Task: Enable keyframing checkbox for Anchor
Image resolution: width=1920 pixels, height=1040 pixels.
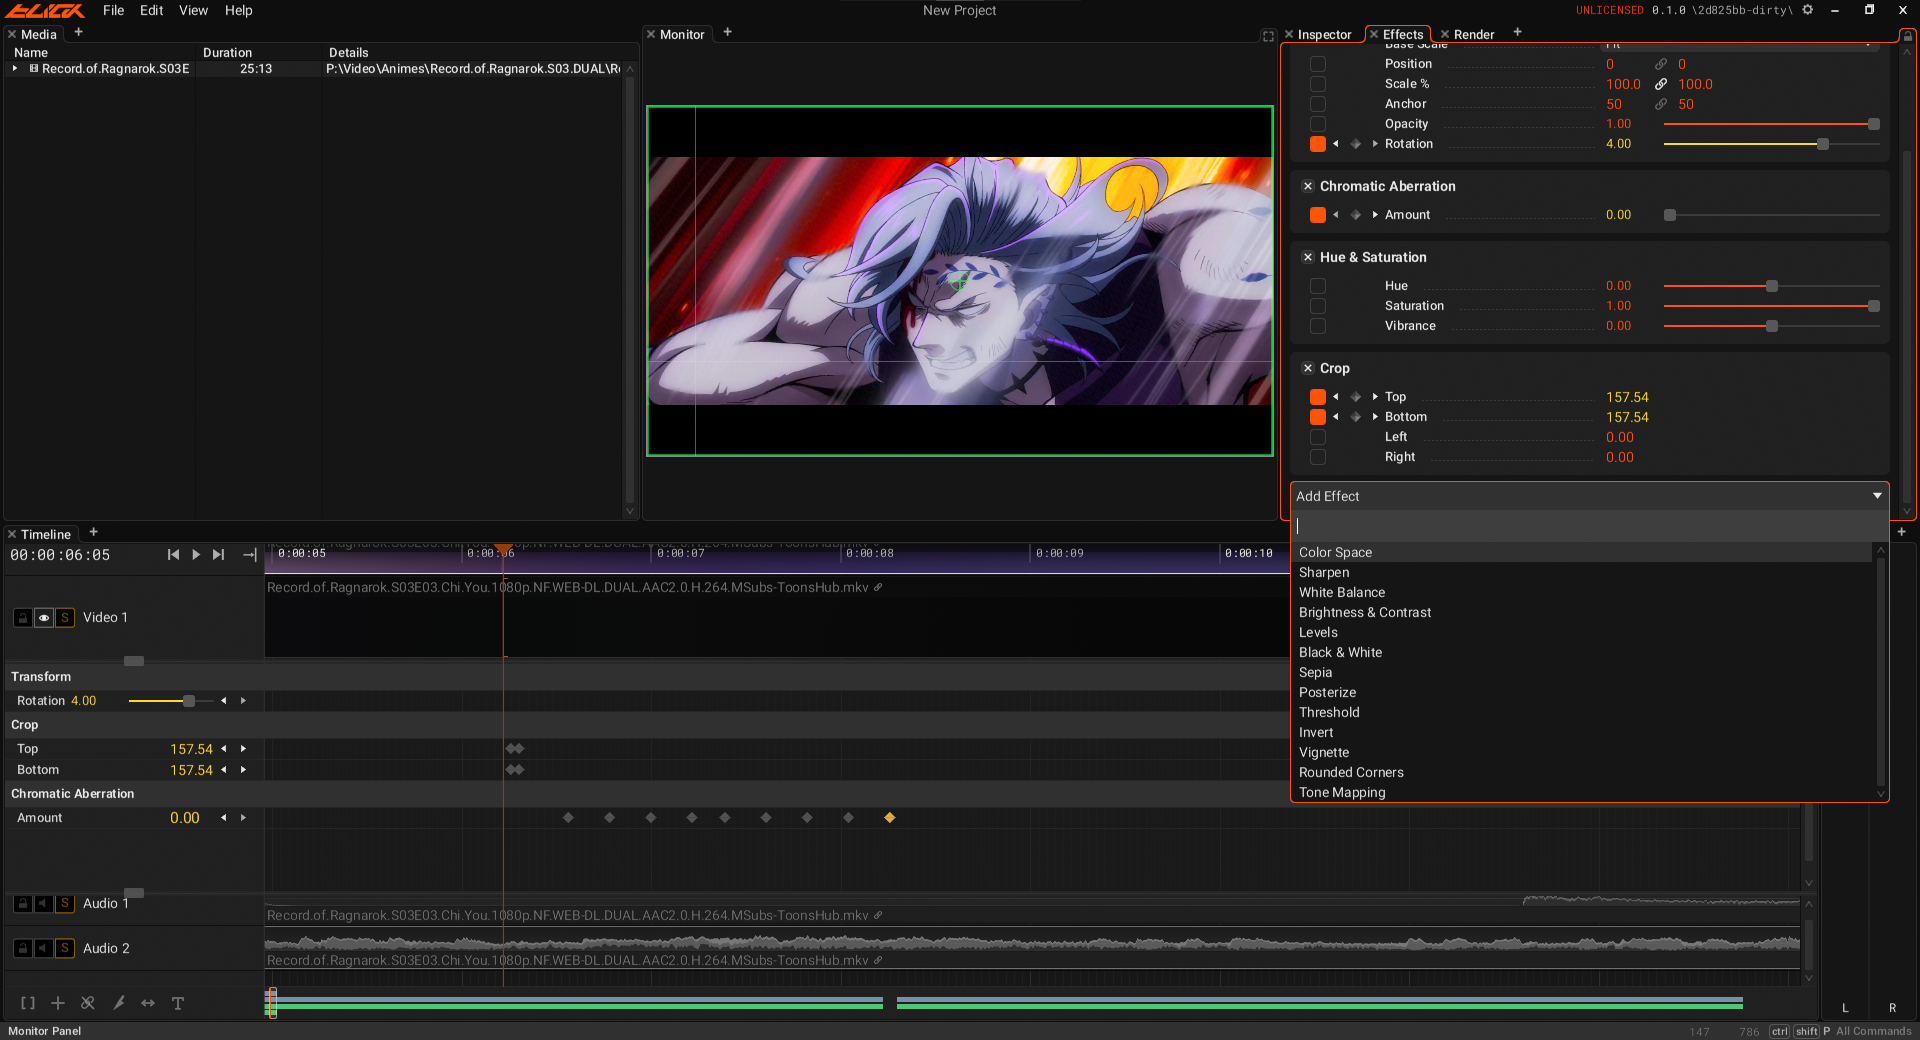Action: coord(1318,104)
